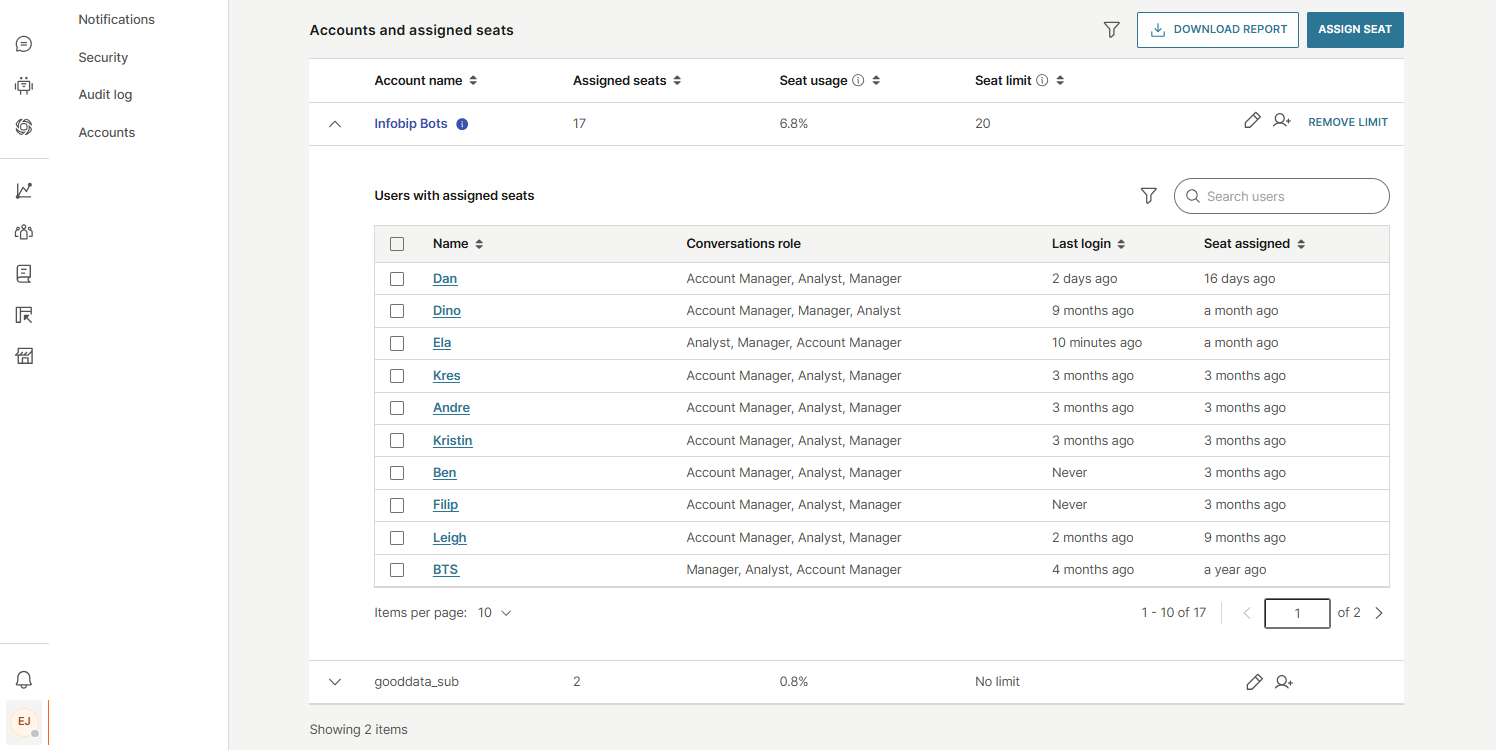Screen dimensions: 1496x750
Task: Tick the checkbox for Dan
Action: pos(397,279)
